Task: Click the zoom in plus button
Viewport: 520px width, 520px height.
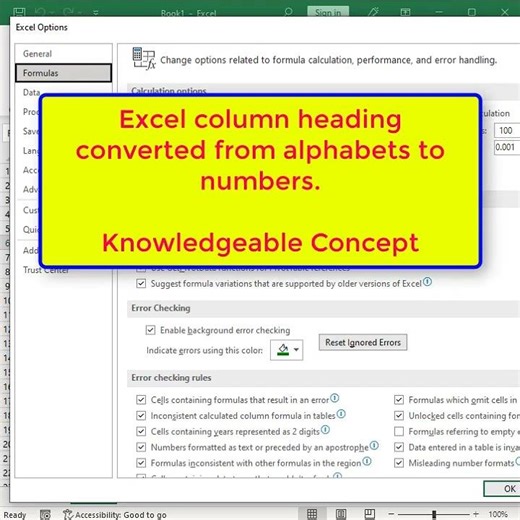Action: 476,514
